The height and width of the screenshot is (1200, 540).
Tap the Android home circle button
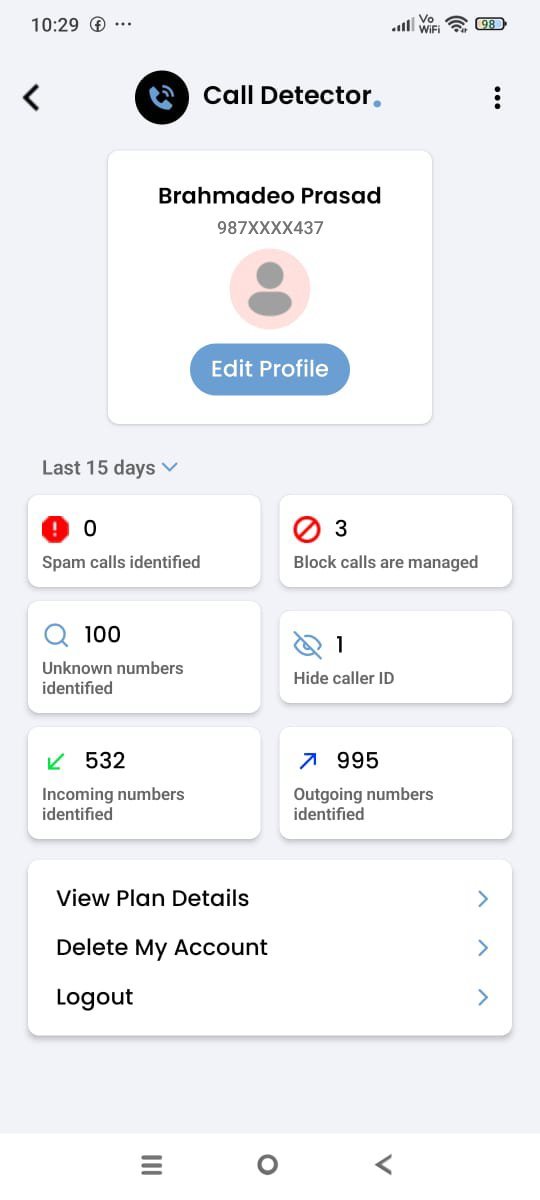267,1164
